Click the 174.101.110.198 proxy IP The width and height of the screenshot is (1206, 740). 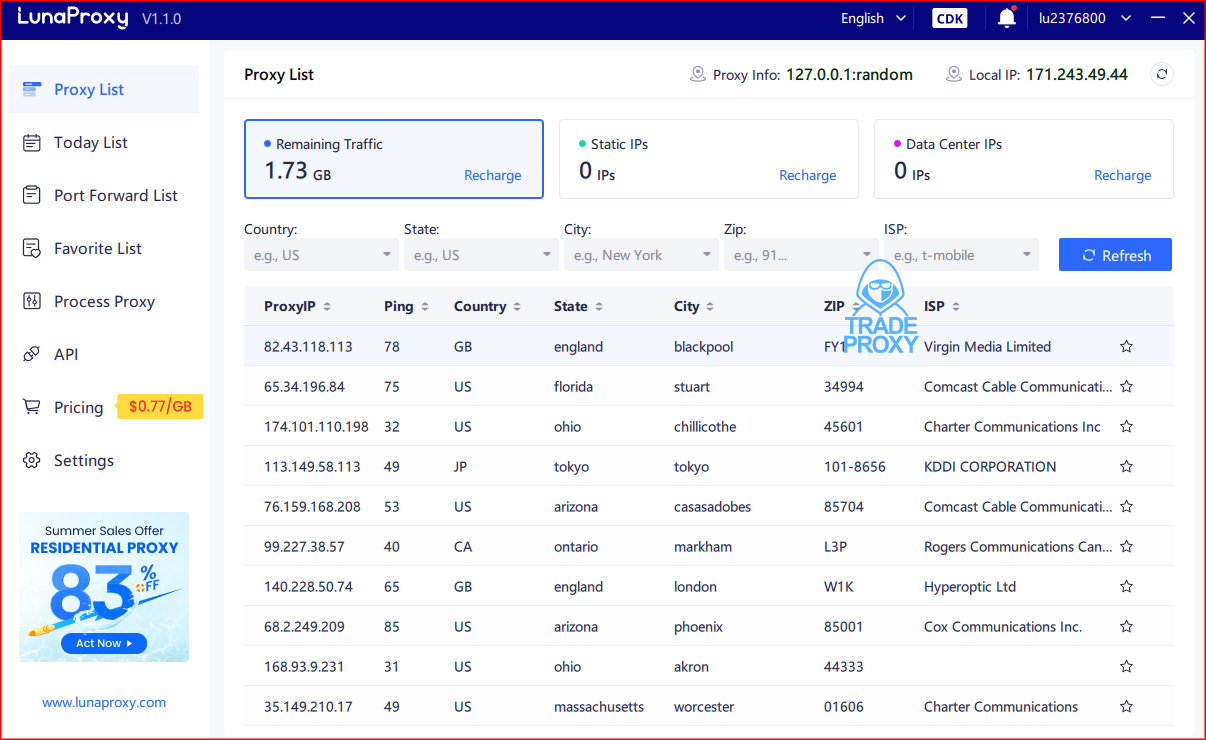316,427
